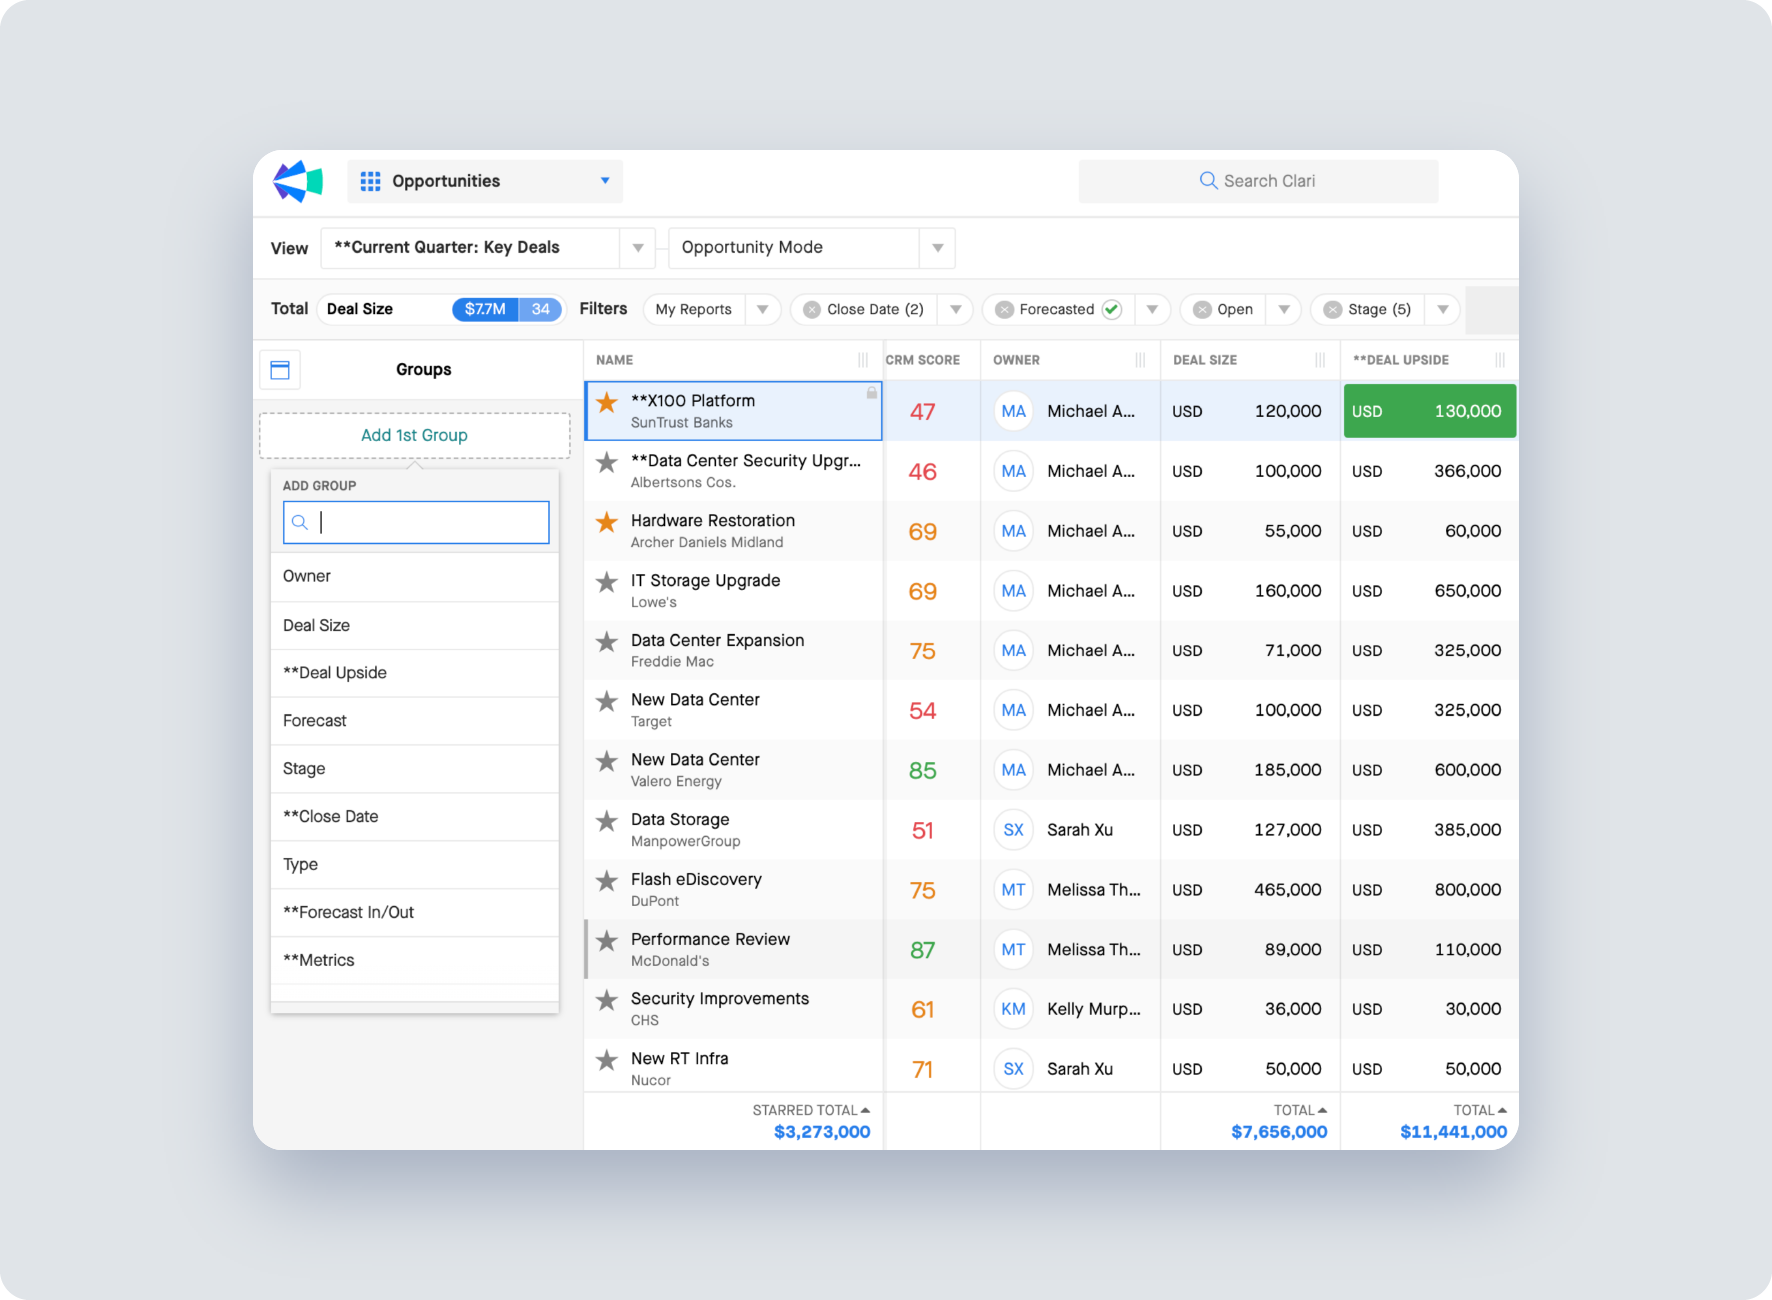Click MA avatar on Data Center Expansion row
This screenshot has height=1300, width=1772.
[x=1013, y=650]
